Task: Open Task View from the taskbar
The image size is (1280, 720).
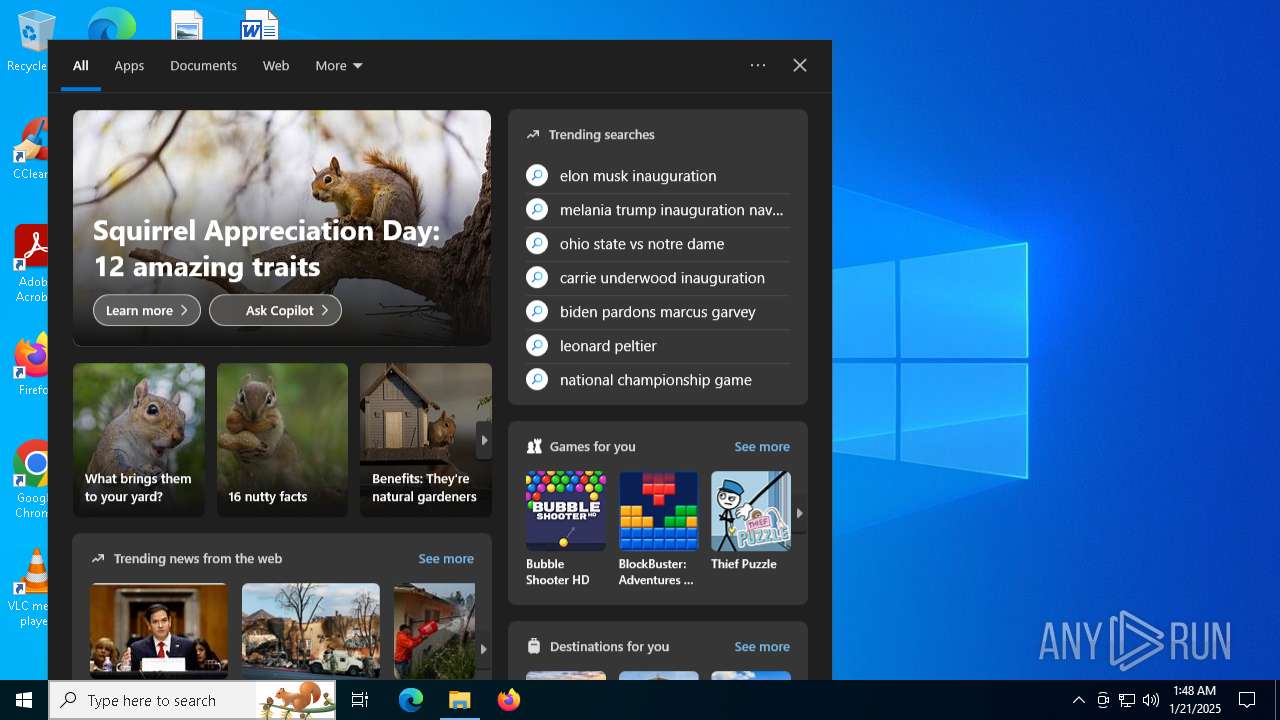Action: [360, 700]
